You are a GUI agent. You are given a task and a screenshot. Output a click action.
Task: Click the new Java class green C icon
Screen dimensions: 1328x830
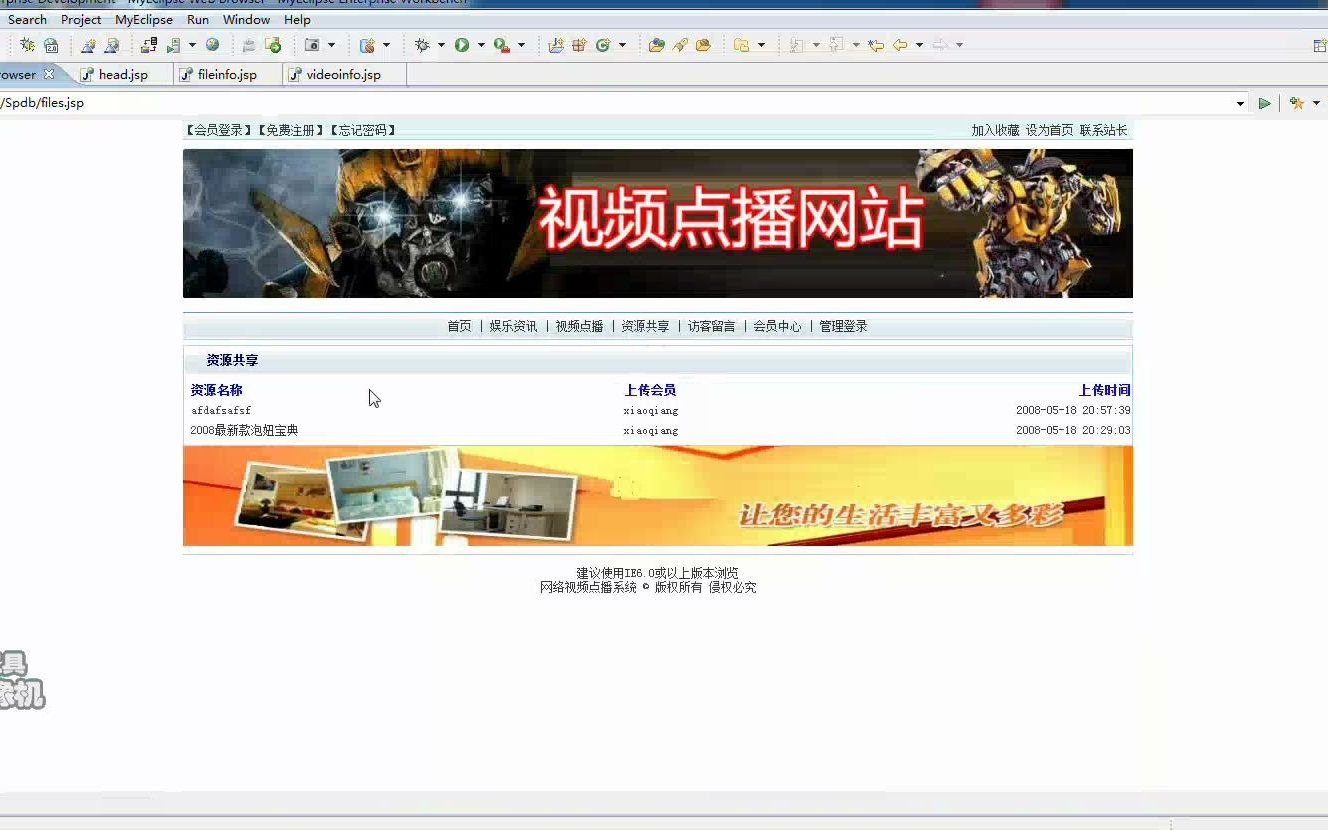[x=603, y=45]
